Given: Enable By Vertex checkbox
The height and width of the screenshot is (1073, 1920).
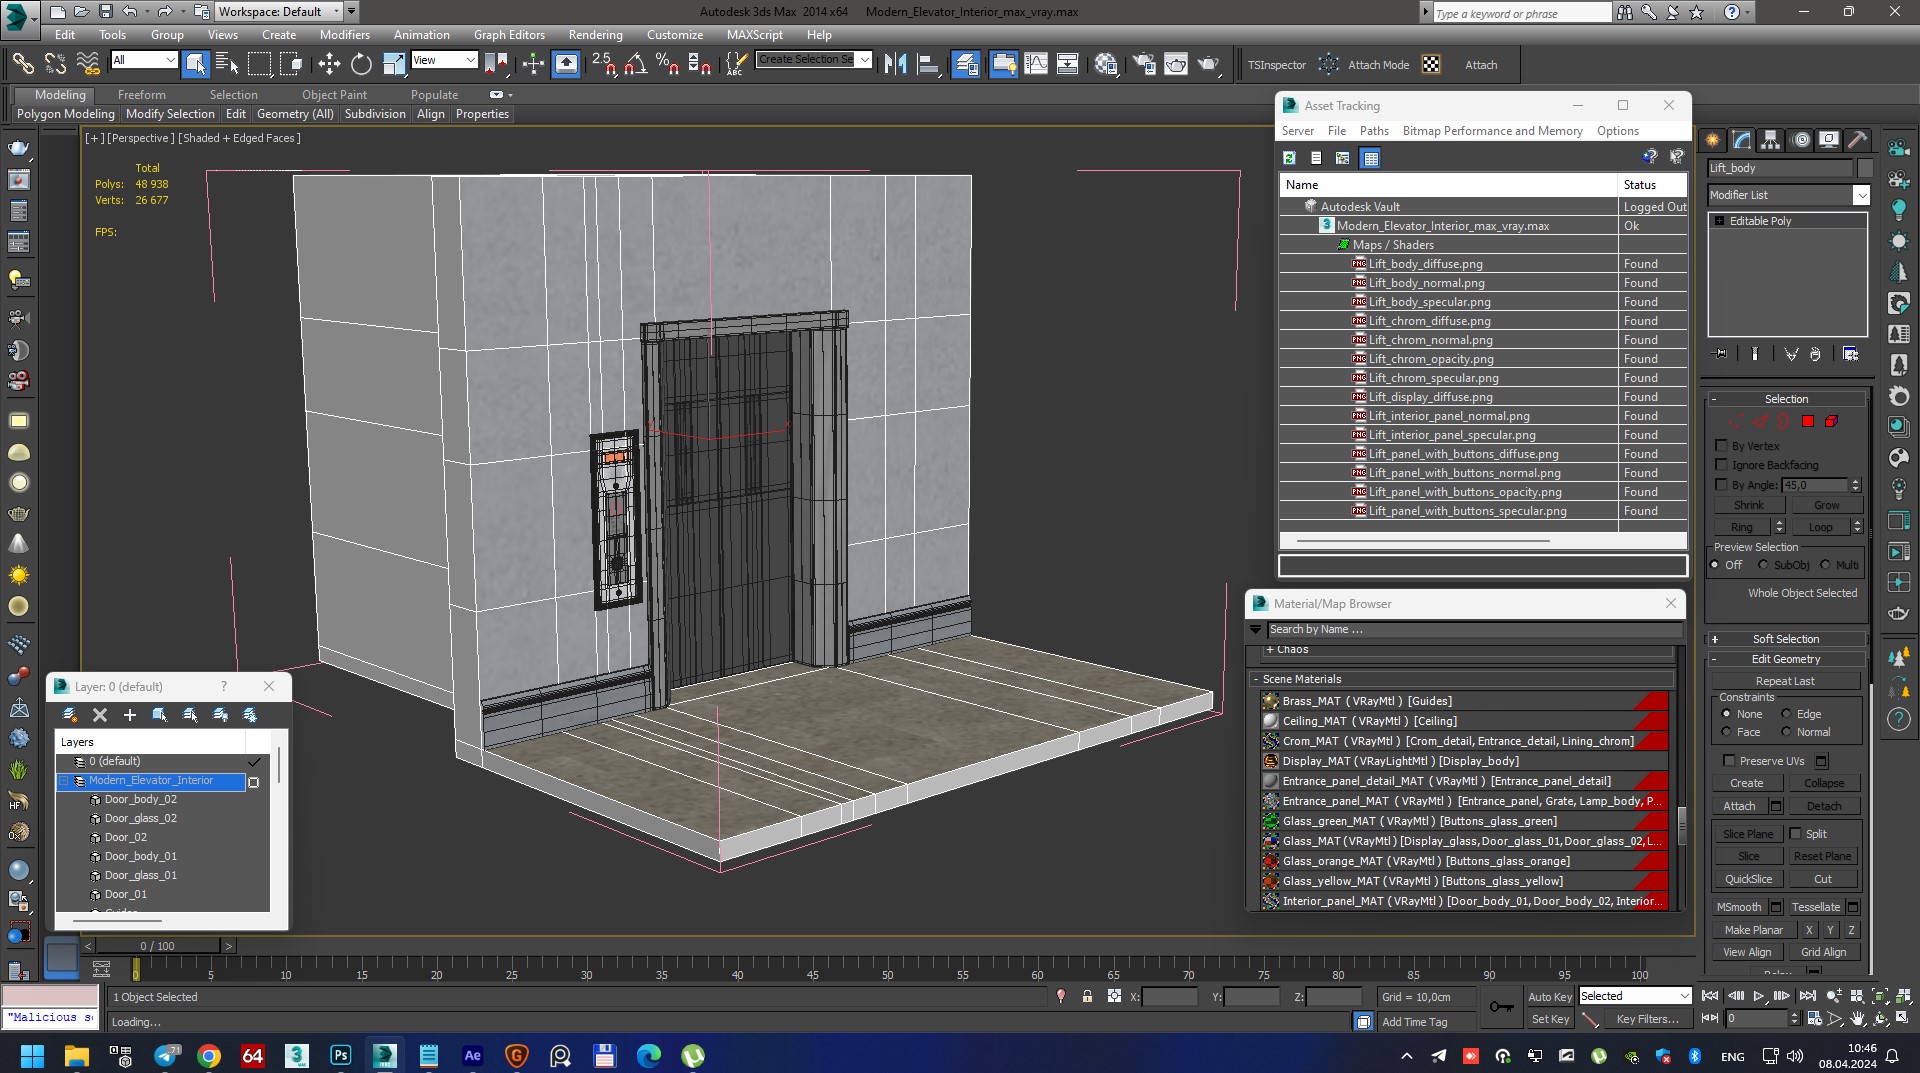Looking at the screenshot, I should 1721,446.
